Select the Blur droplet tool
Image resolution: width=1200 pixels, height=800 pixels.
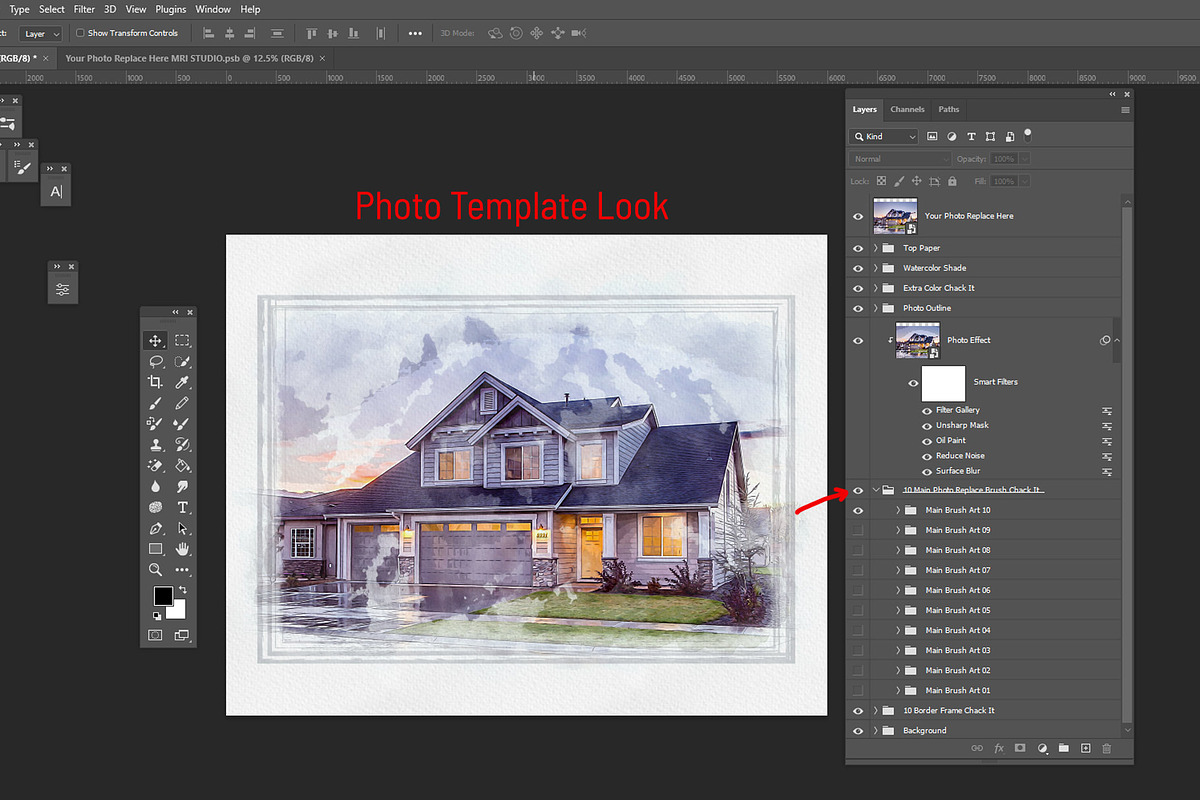[x=155, y=486]
